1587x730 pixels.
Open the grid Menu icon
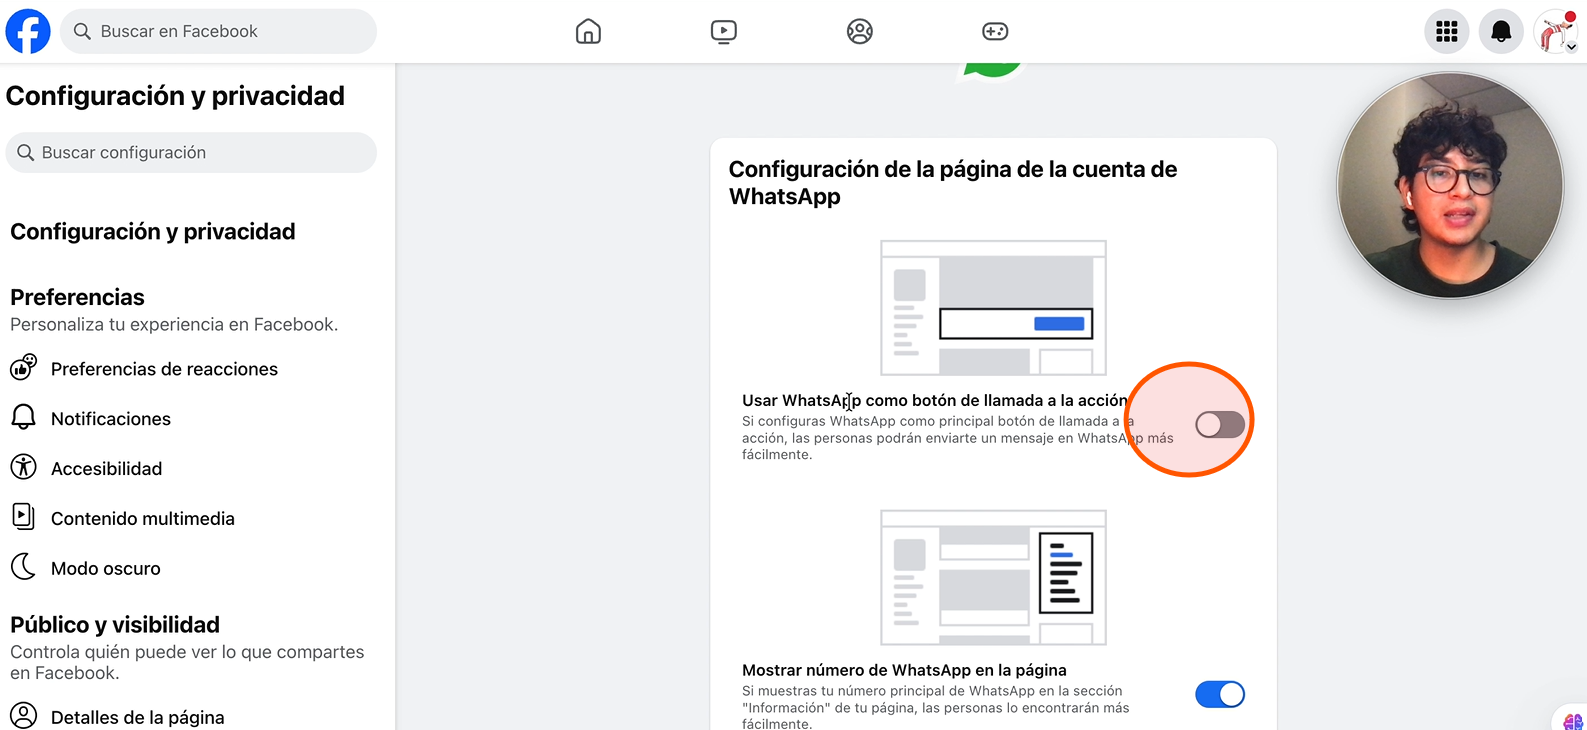pyautogui.click(x=1447, y=32)
